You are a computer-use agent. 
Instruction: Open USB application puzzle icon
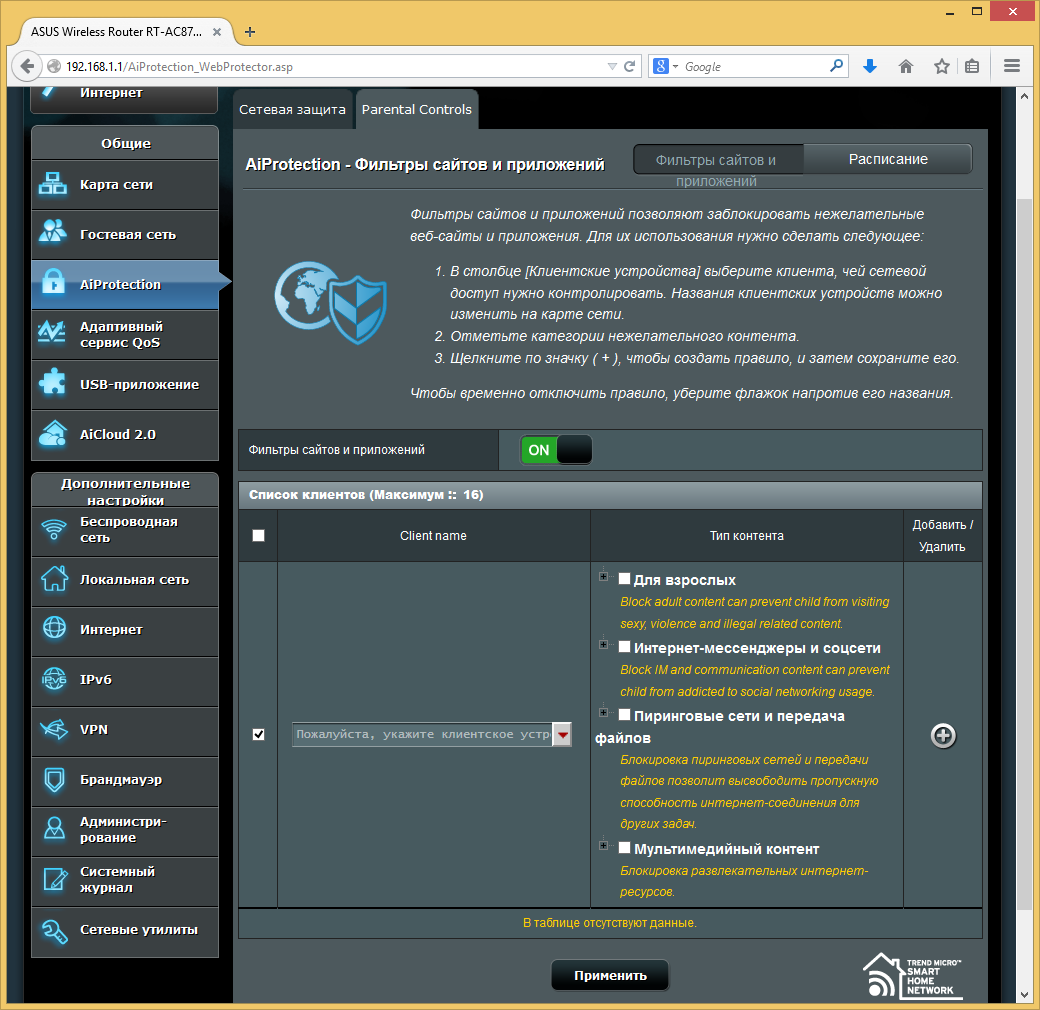pyautogui.click(x=52, y=382)
